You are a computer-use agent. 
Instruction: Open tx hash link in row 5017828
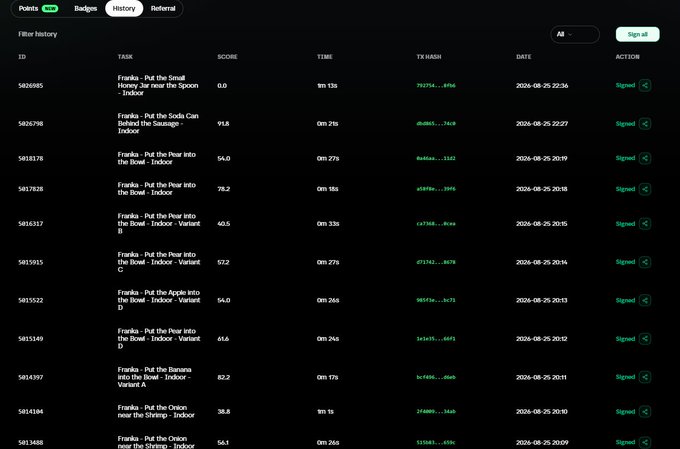436,189
